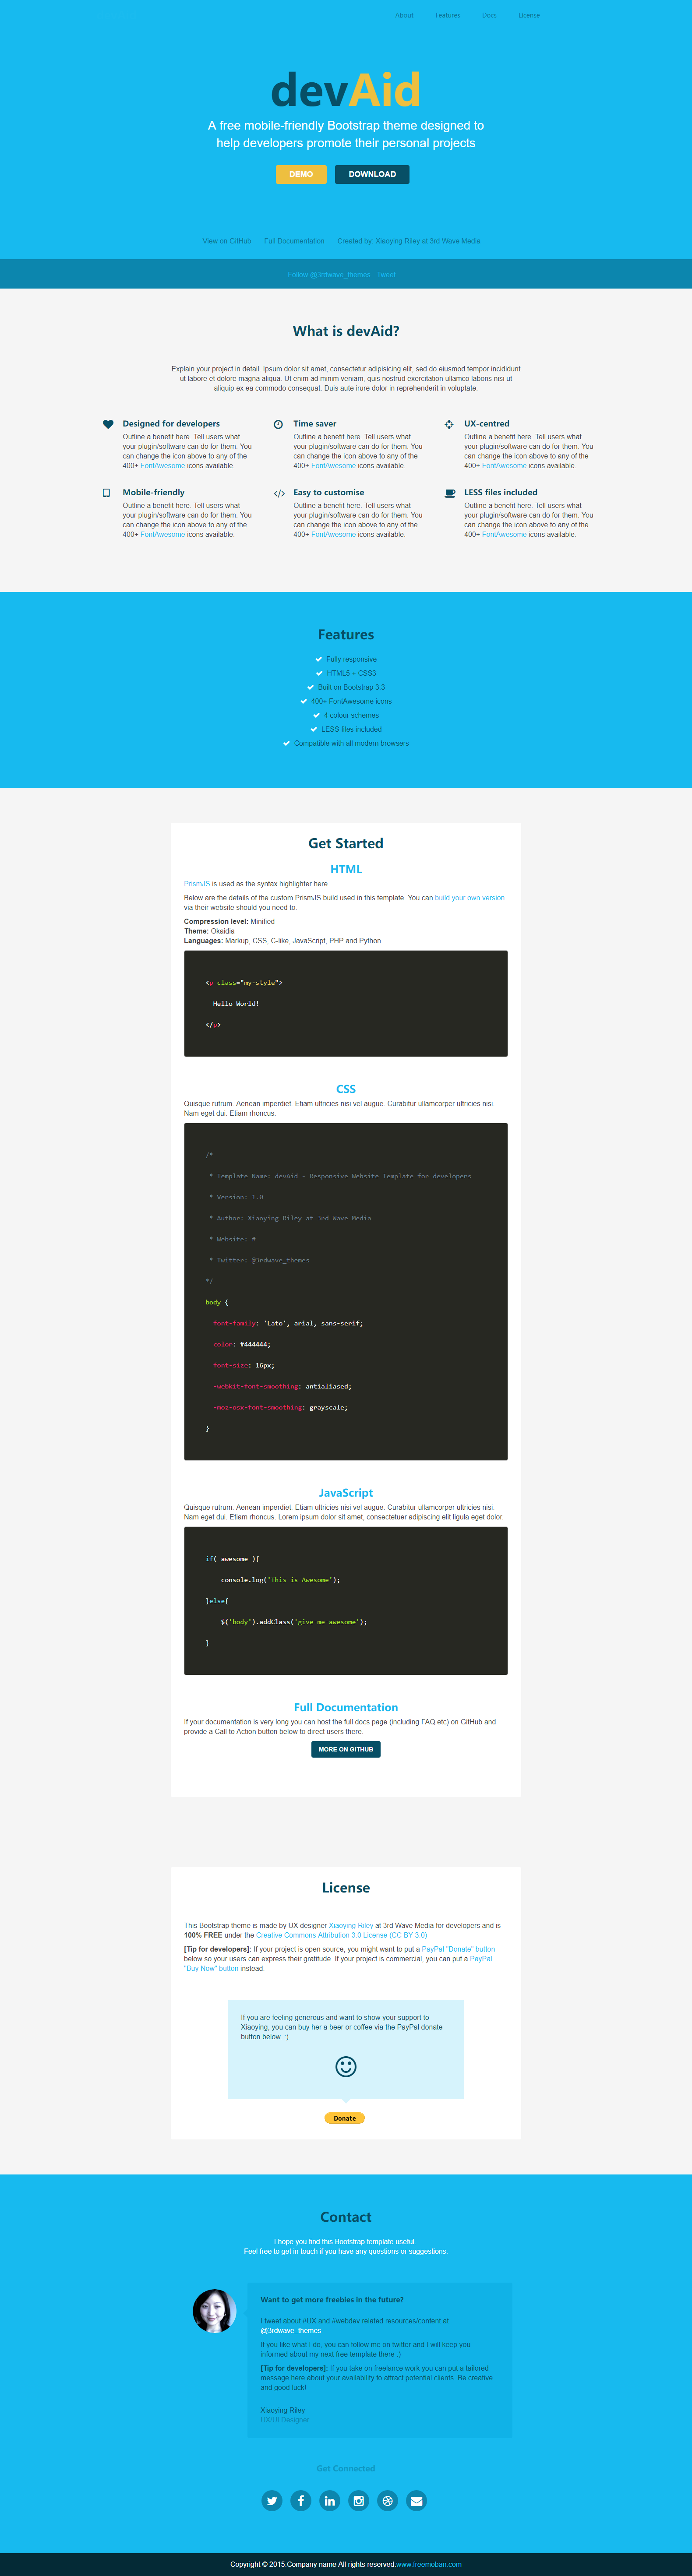692x2576 pixels.
Task: Open the PayPal "Donate" button text link
Action: (x=458, y=1949)
